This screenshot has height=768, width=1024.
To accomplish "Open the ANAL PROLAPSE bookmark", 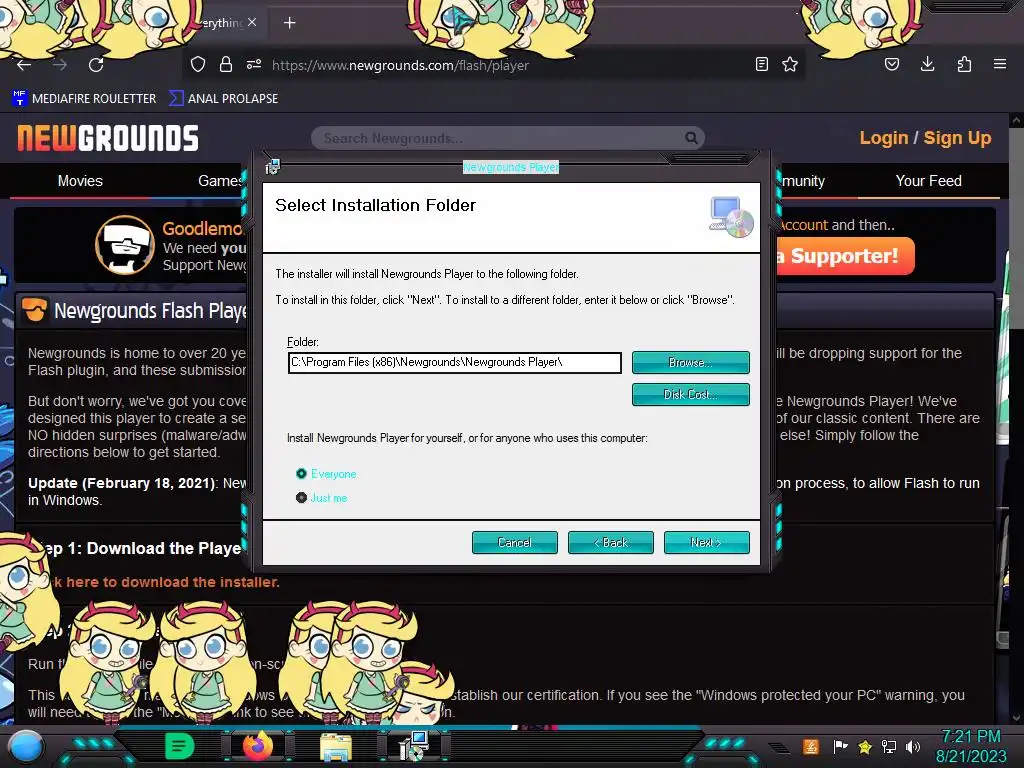I will (223, 99).
